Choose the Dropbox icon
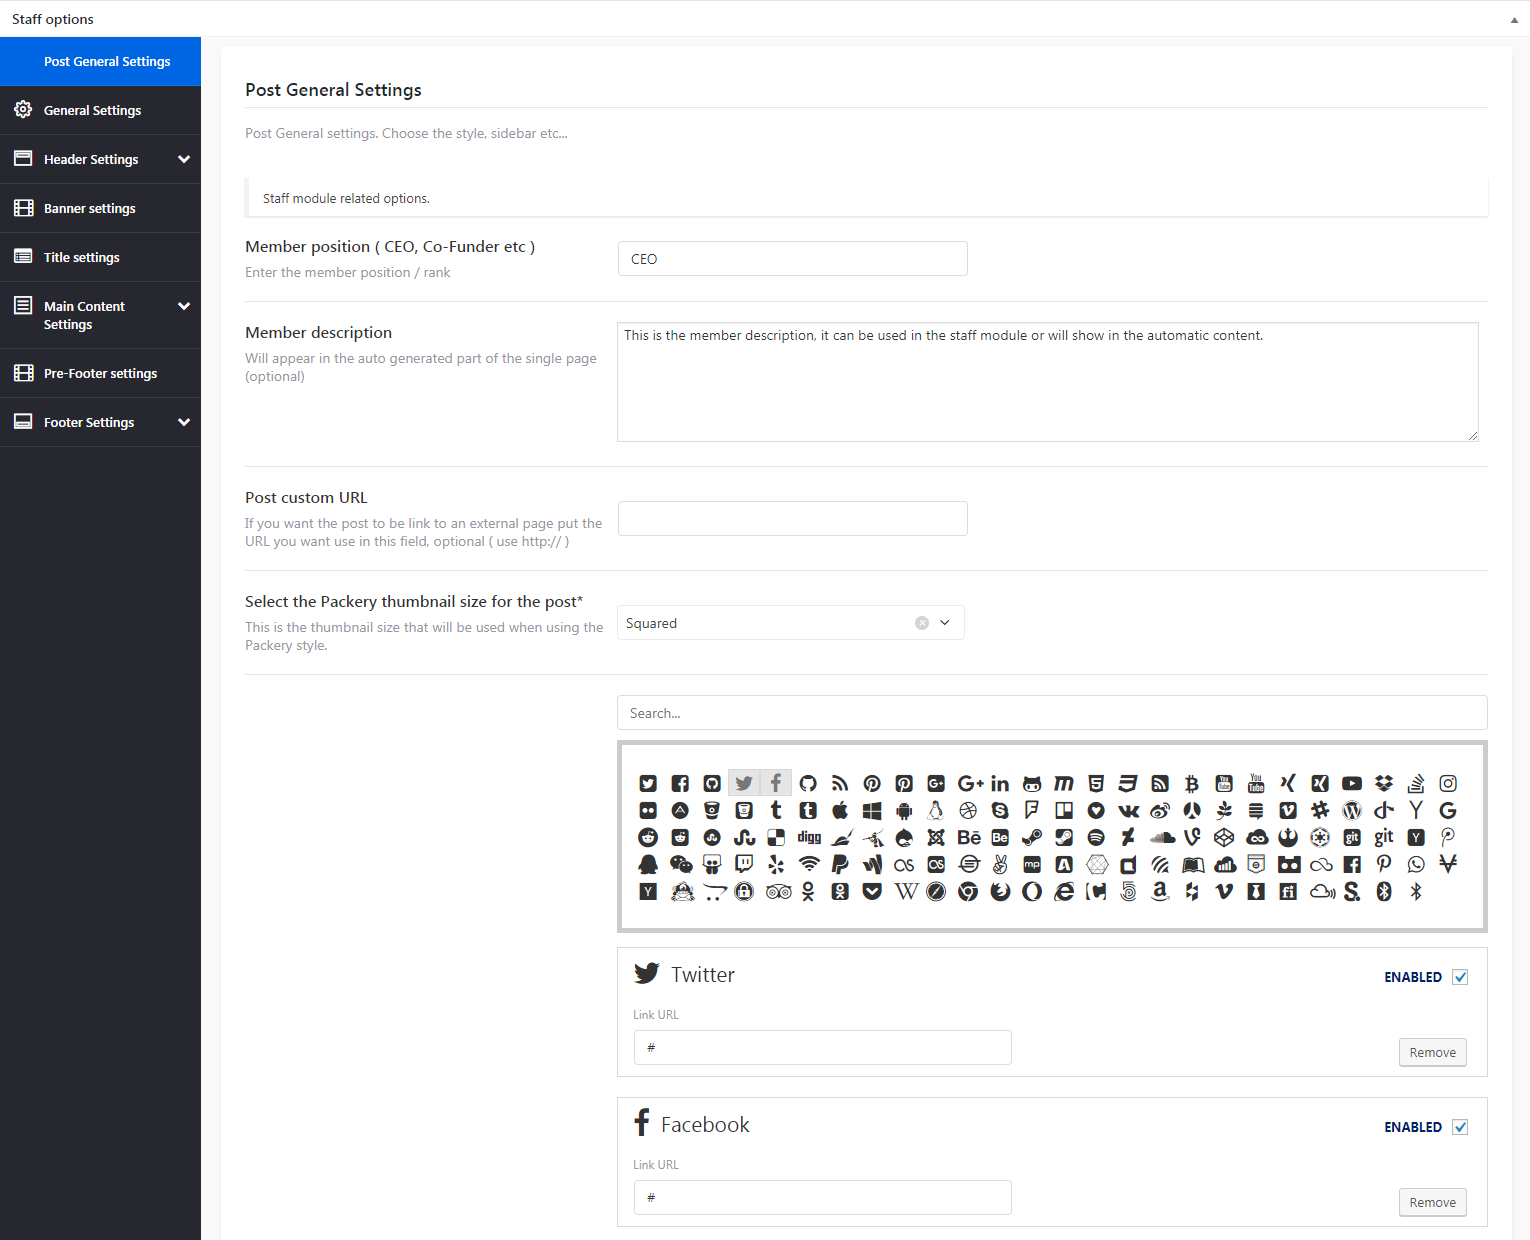The image size is (1530, 1240). coord(1384,784)
